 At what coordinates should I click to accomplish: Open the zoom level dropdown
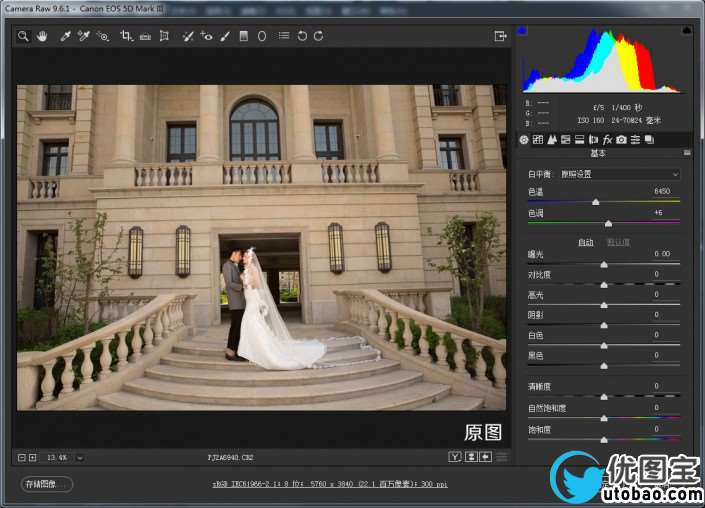(79, 457)
